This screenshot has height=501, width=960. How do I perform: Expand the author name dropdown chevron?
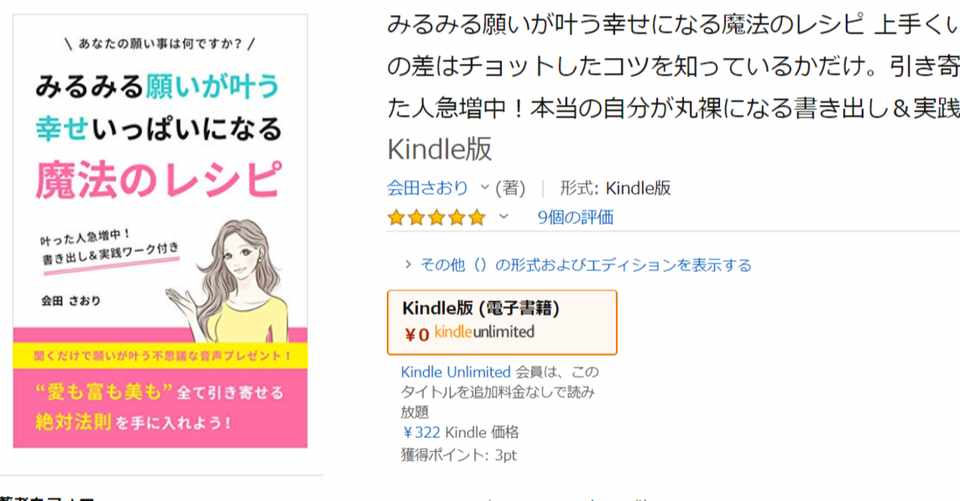click(484, 187)
